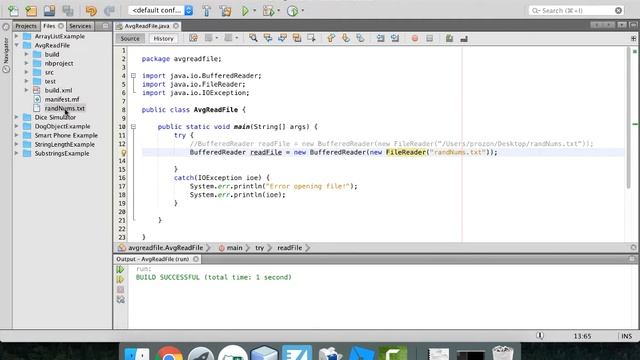The width and height of the screenshot is (640, 360).
Task: Open the Profile Project dropdown arrow
Action: tap(302, 11)
